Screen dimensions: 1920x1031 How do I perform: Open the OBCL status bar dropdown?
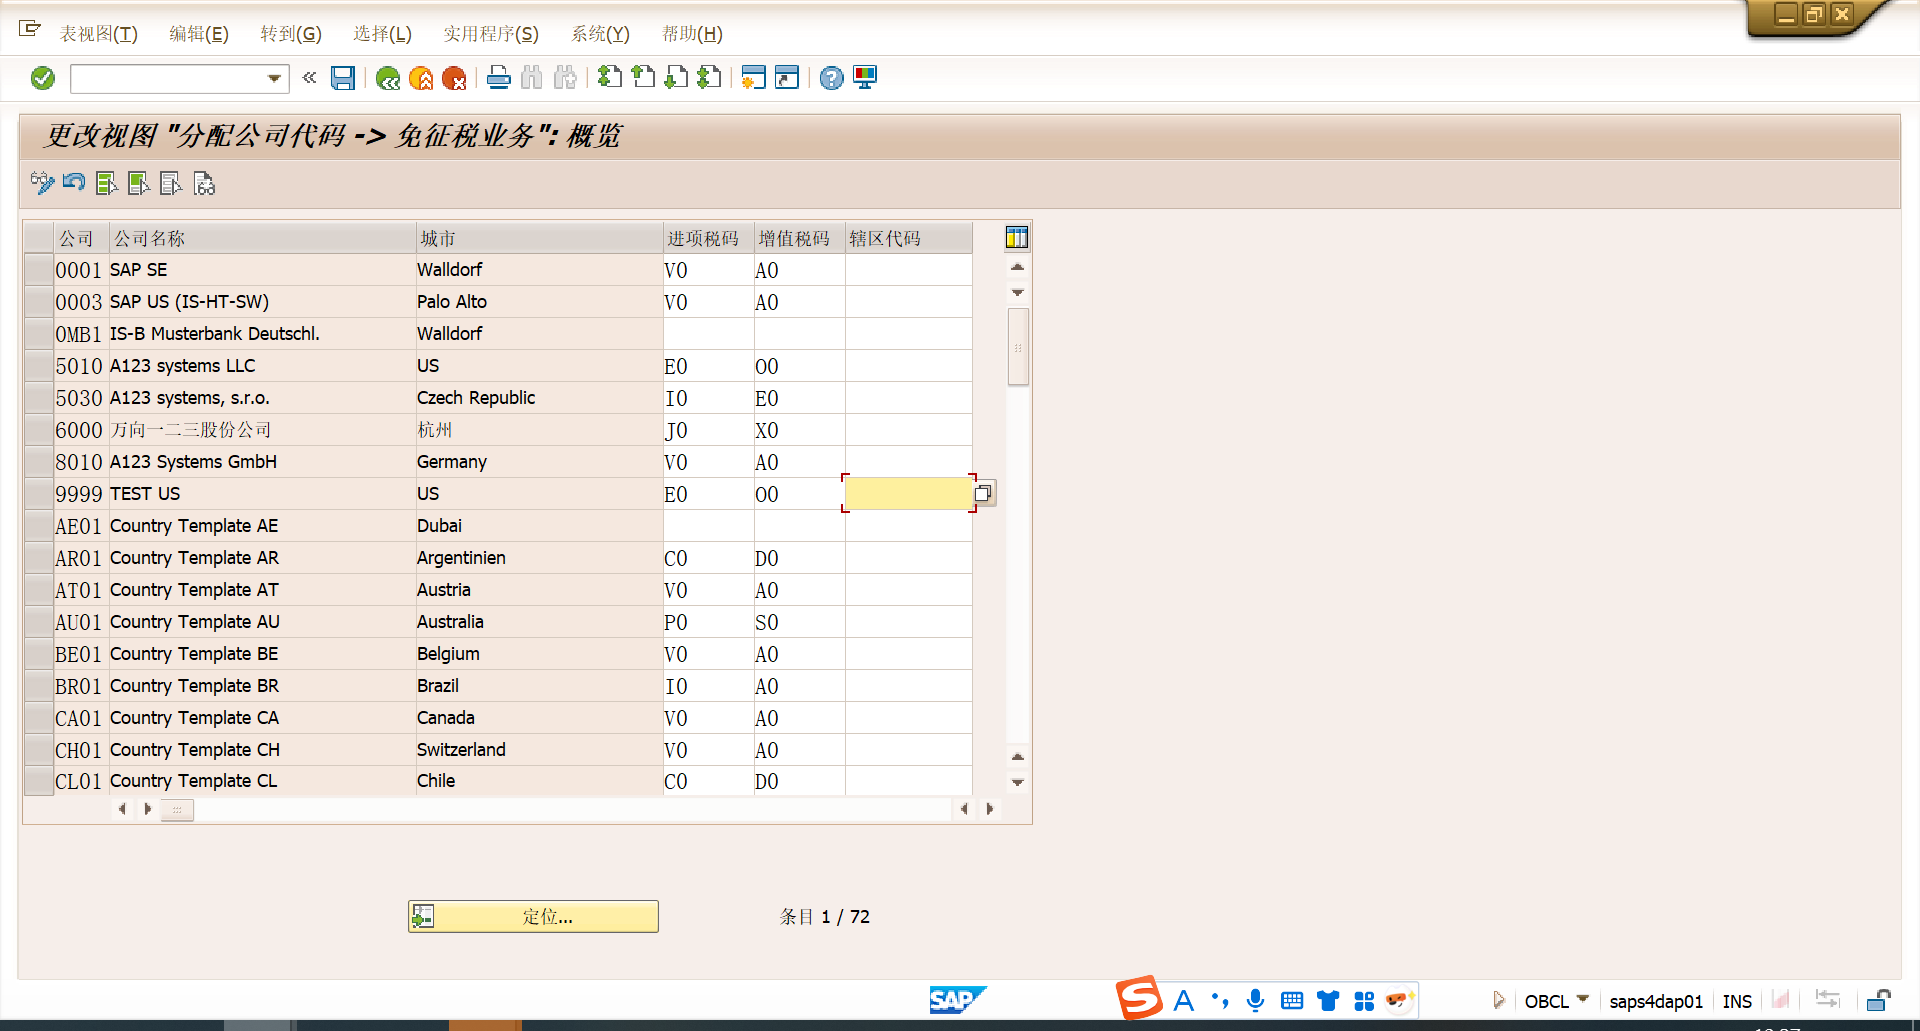point(1583,1000)
